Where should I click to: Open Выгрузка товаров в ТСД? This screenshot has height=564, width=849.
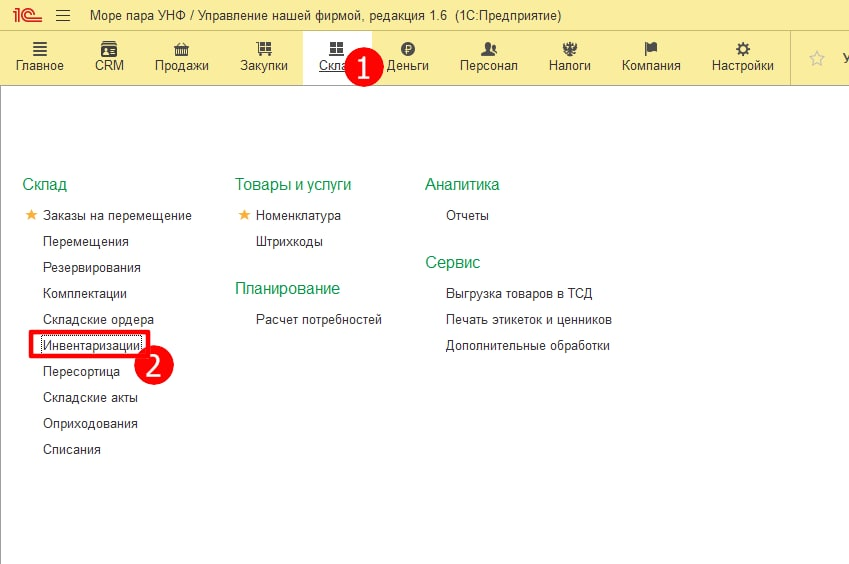click(519, 293)
